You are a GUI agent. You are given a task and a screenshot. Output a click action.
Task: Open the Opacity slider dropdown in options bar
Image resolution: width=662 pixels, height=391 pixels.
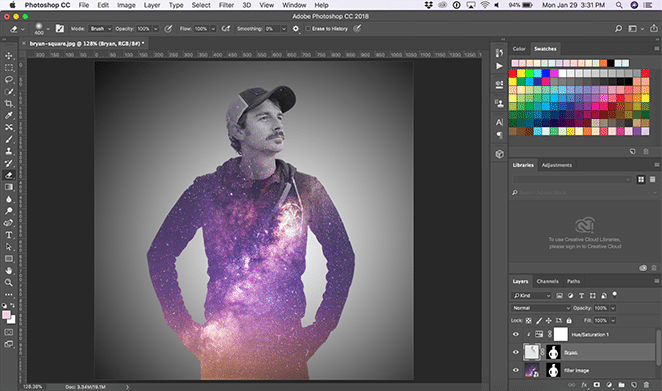coord(155,29)
